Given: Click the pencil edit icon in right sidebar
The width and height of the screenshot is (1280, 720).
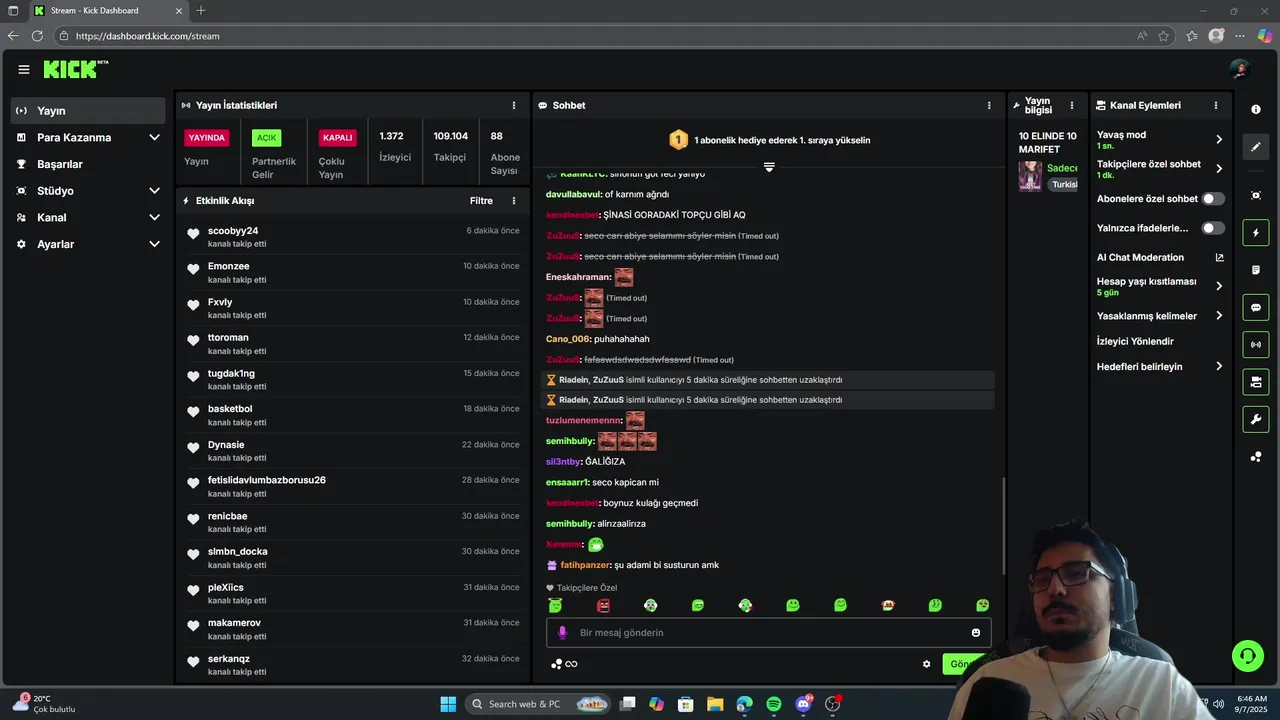Looking at the screenshot, I should [1256, 147].
